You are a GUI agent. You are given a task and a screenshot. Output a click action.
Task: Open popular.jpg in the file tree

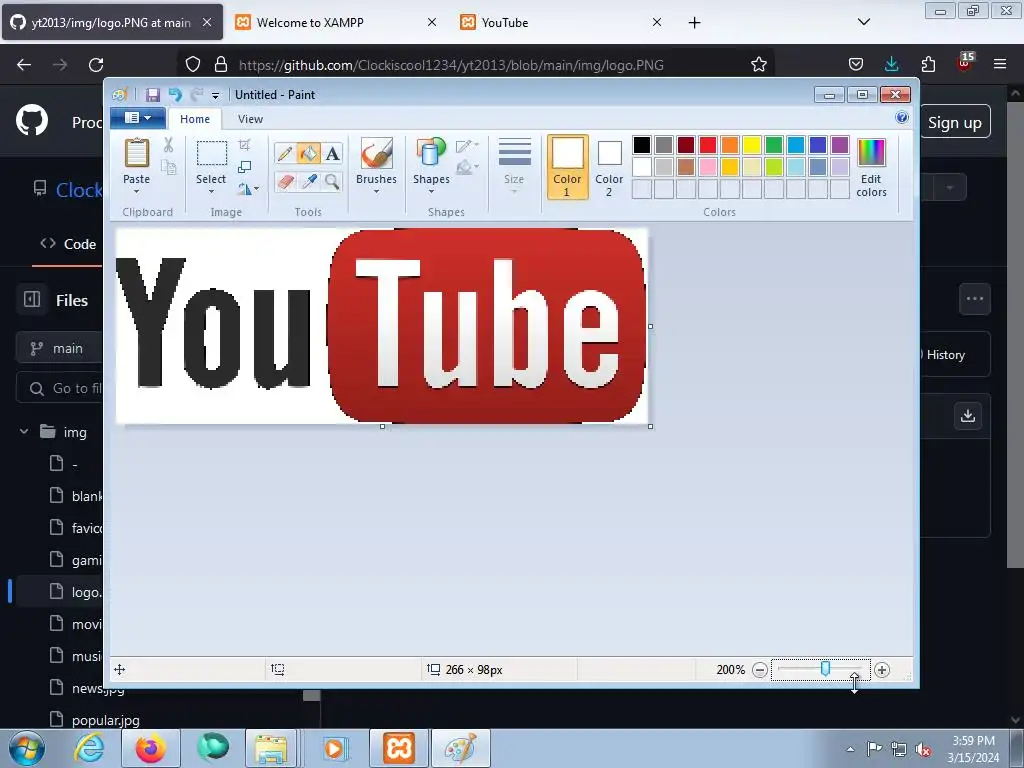[x=105, y=720]
